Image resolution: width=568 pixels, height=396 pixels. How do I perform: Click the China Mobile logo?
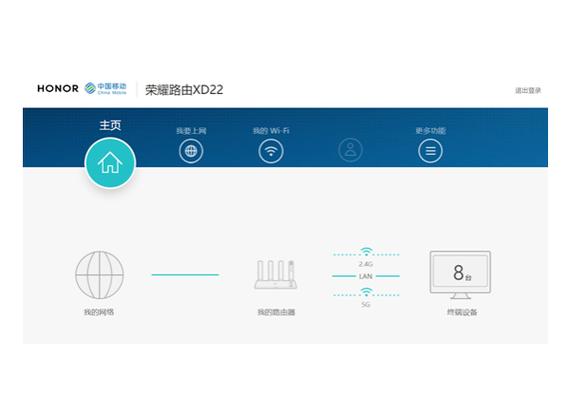(x=105, y=88)
